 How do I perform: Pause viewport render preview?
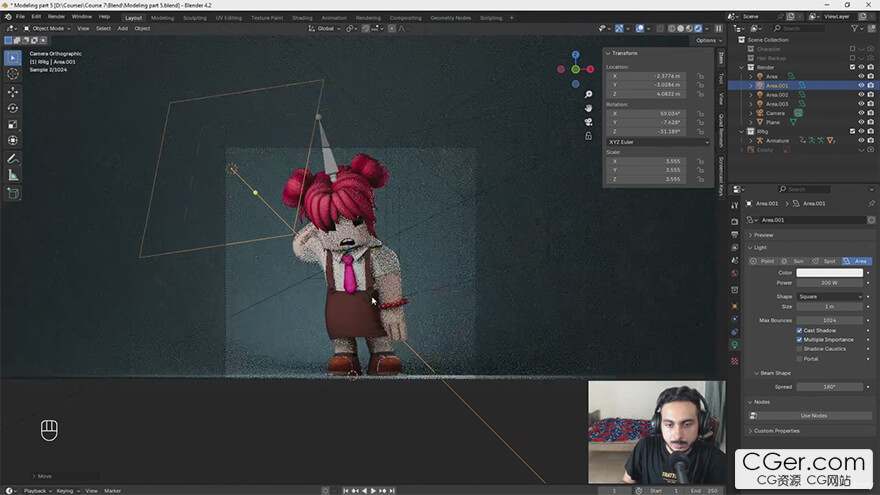pyautogui.click(x=718, y=29)
